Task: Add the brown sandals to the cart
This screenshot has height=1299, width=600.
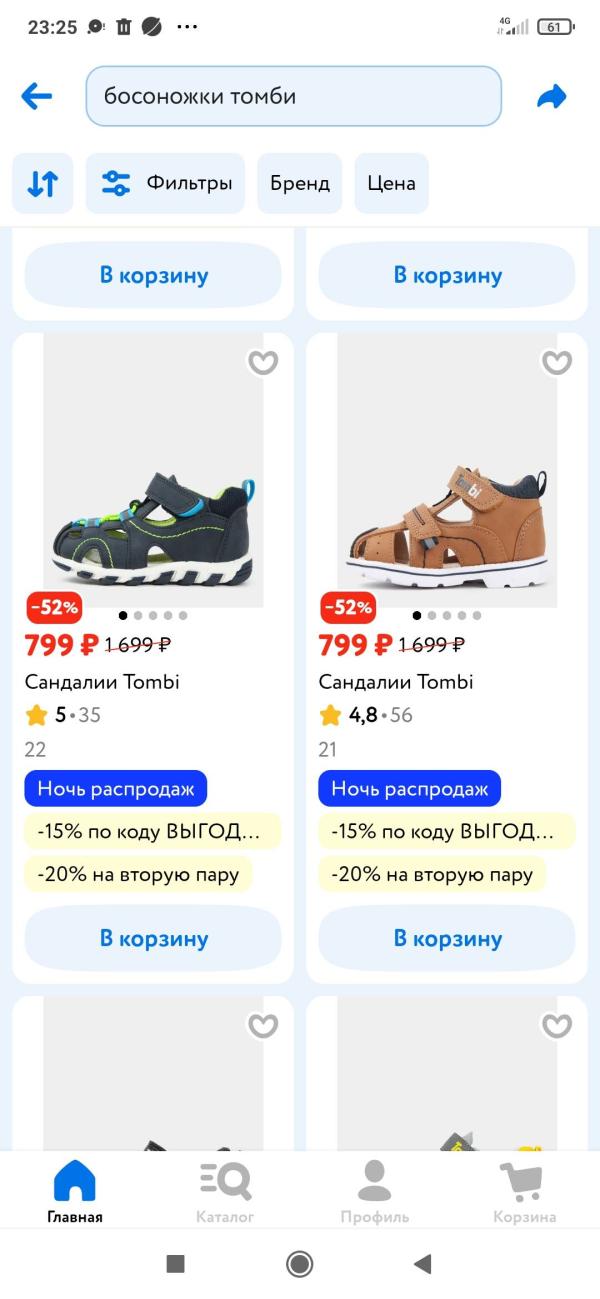Action: pyautogui.click(x=447, y=938)
